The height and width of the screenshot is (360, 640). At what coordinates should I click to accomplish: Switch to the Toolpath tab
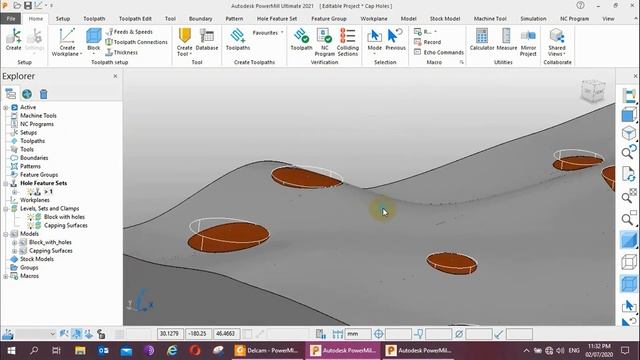click(x=94, y=19)
